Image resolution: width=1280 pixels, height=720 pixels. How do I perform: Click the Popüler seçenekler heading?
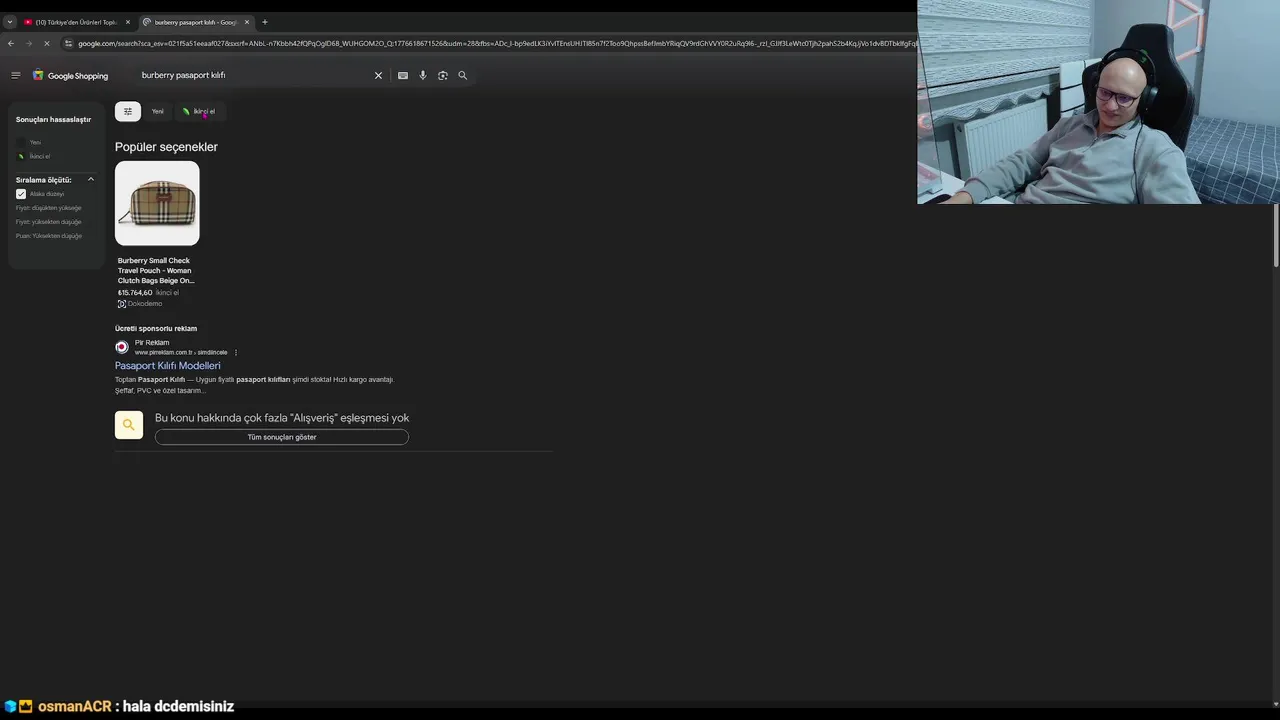(x=166, y=147)
